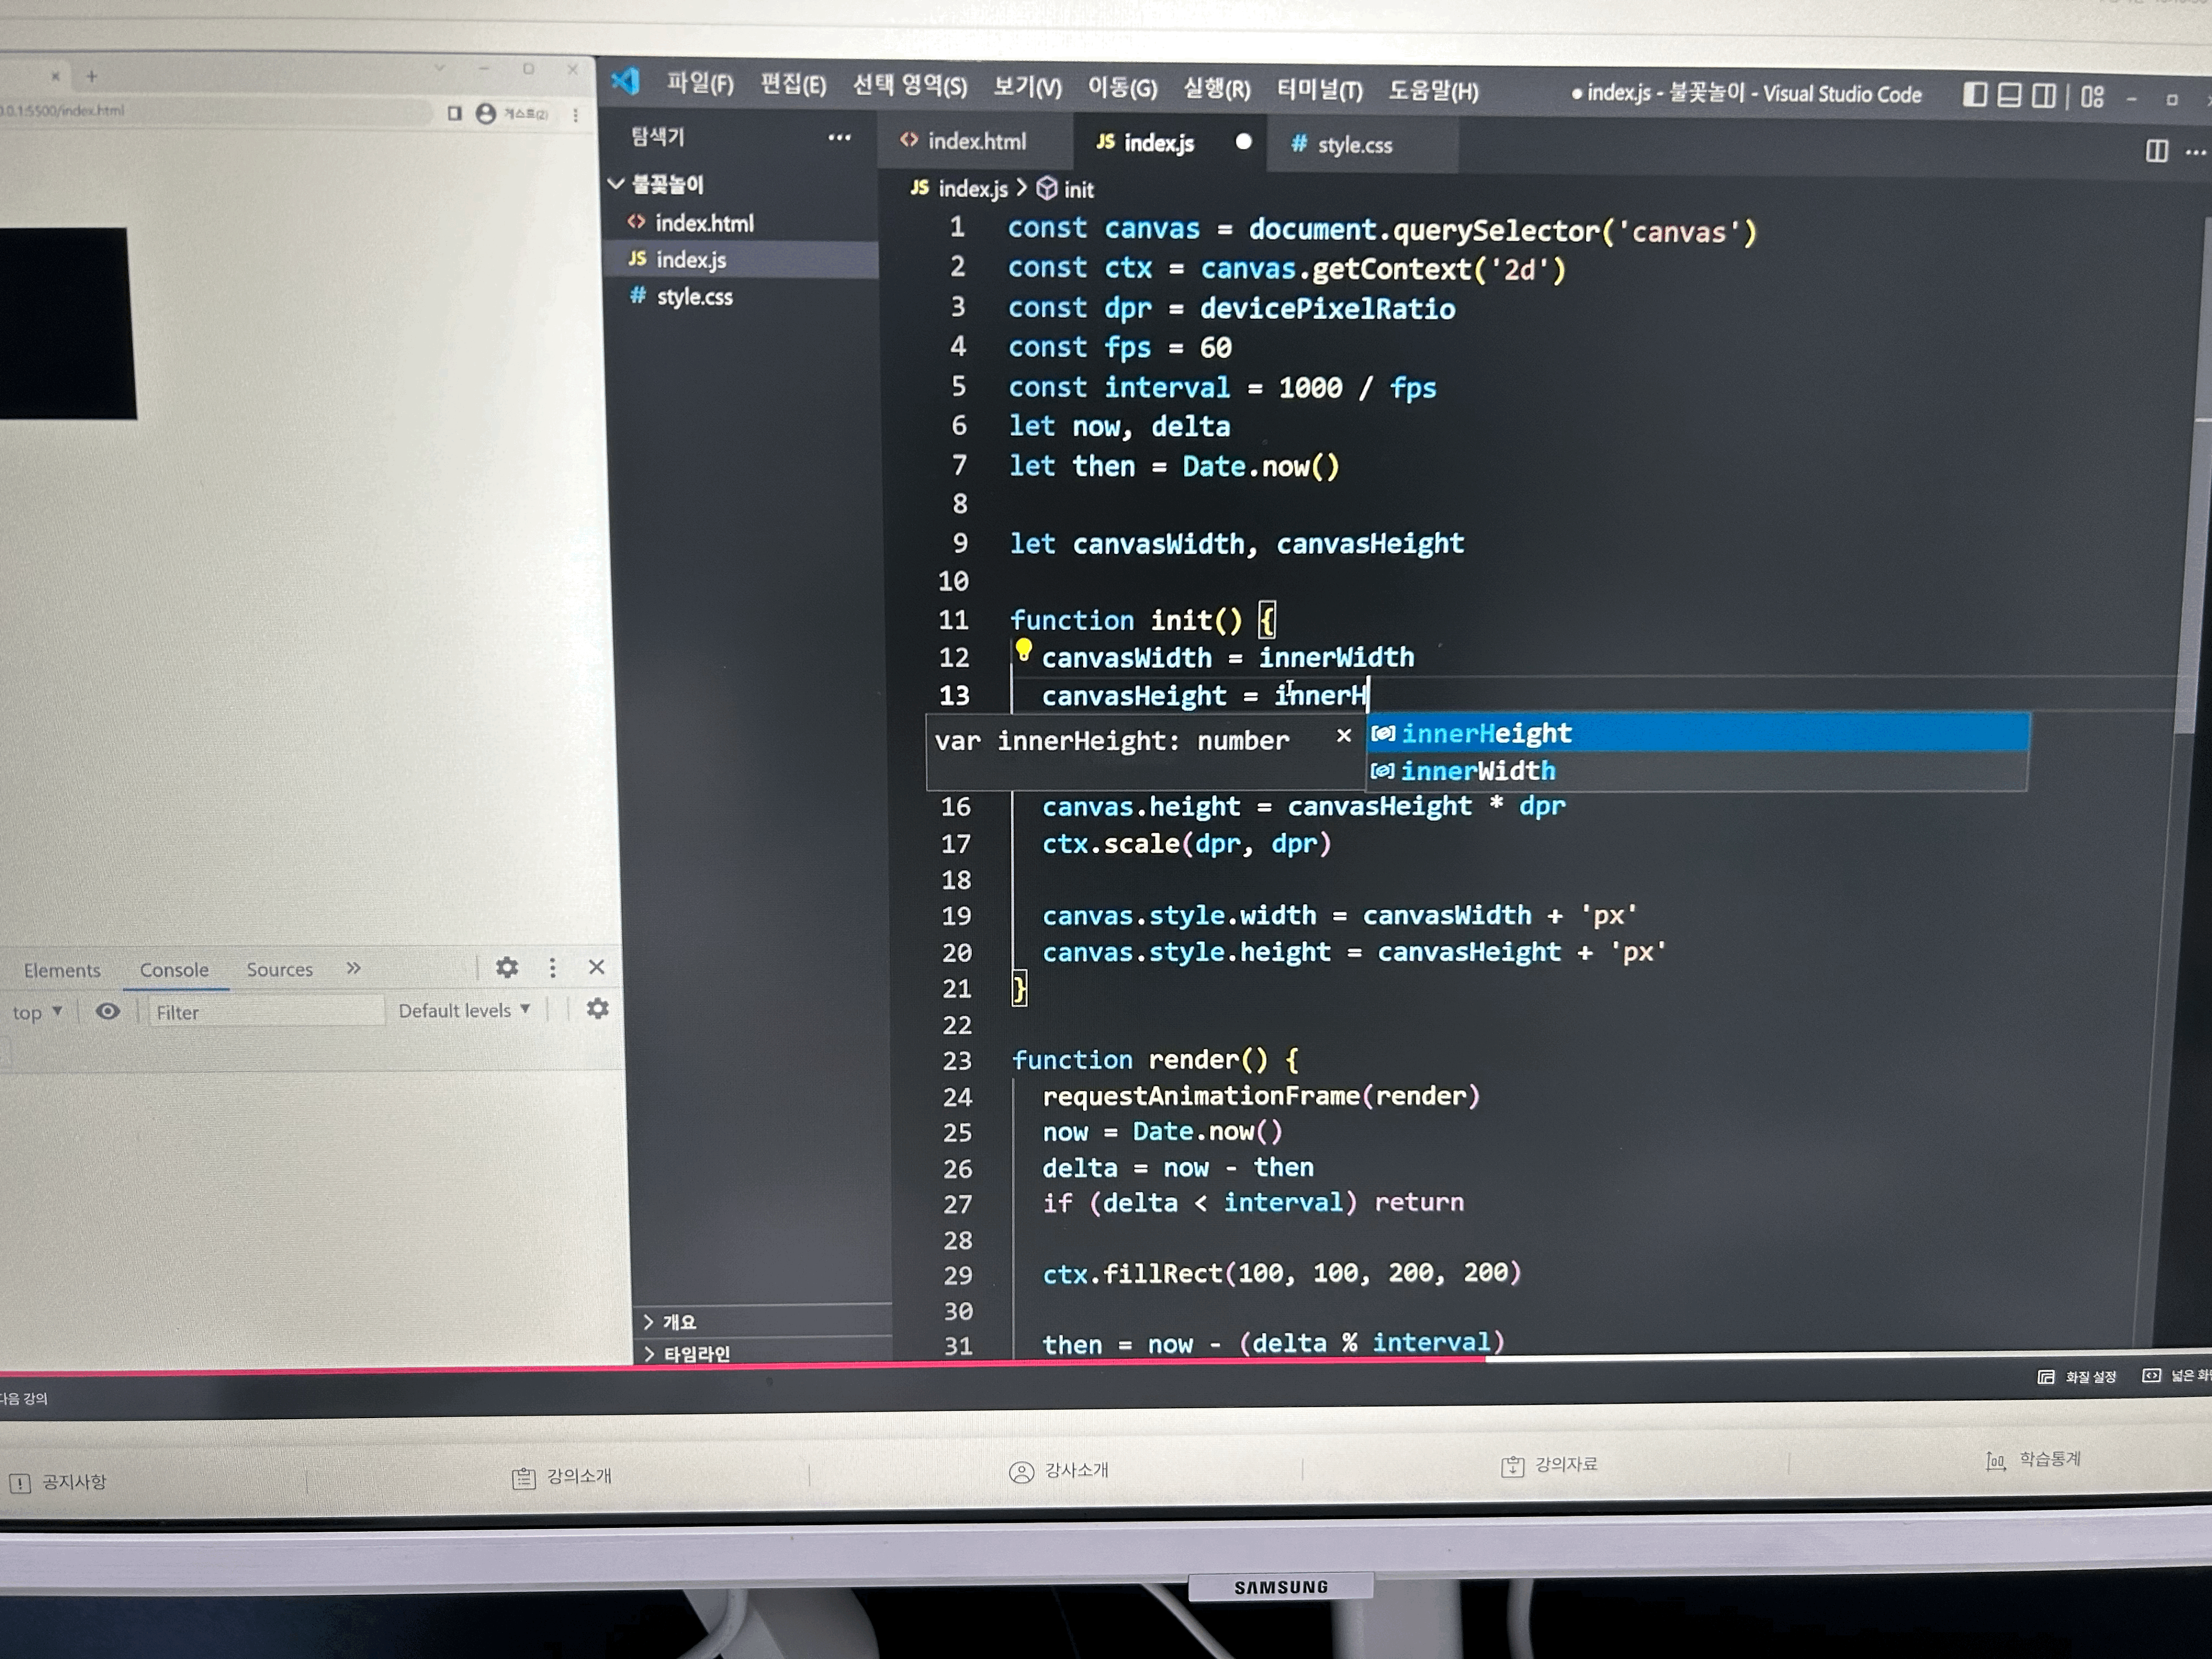The width and height of the screenshot is (2212, 1659).
Task: Click browser side panel icon
Action: click(x=454, y=113)
